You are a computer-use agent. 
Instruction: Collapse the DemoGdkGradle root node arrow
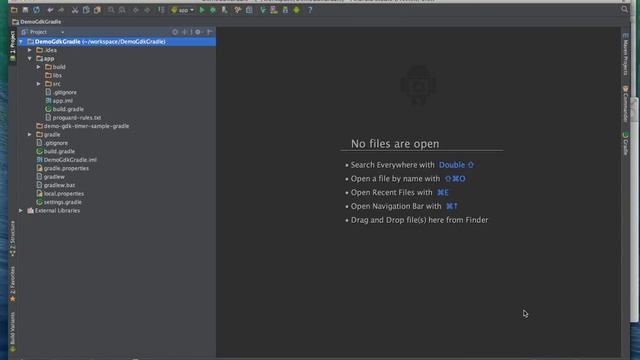tap(21, 42)
